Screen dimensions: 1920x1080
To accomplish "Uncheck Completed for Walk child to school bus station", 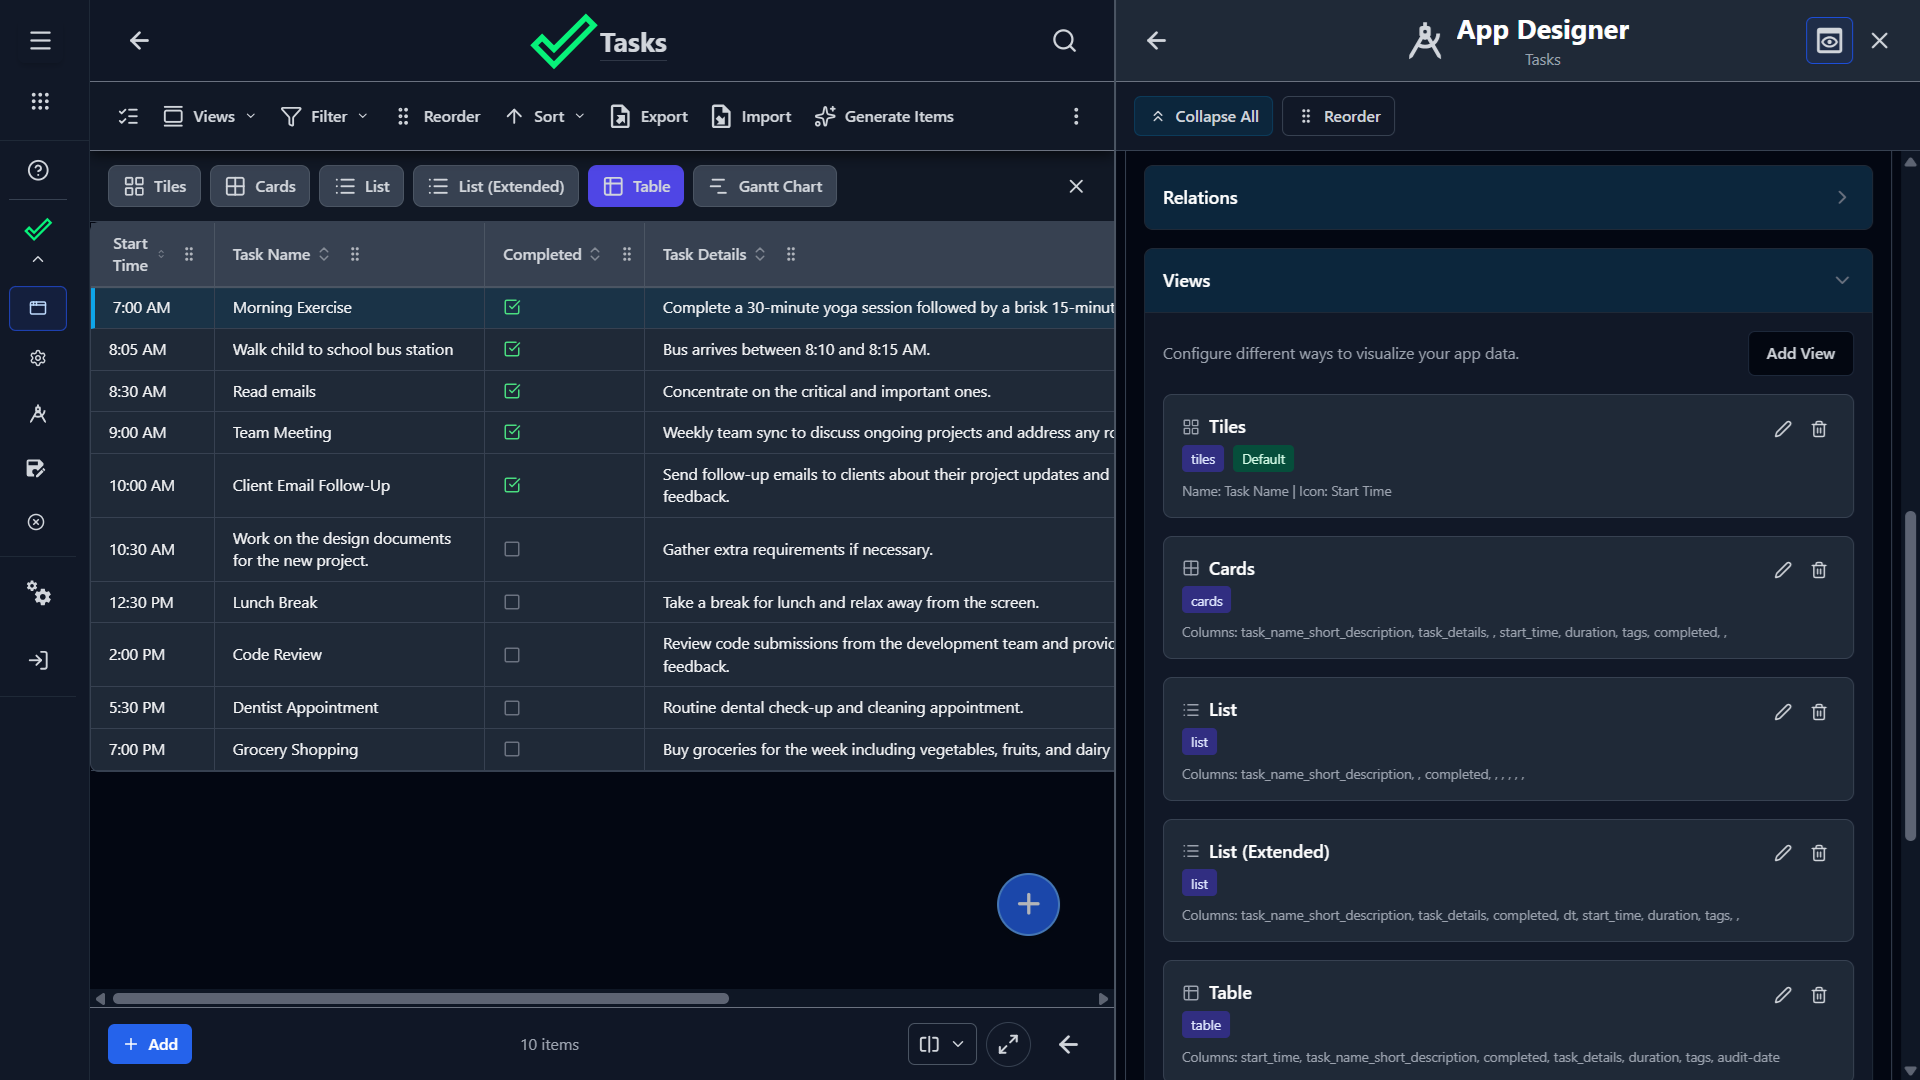I will click(512, 349).
